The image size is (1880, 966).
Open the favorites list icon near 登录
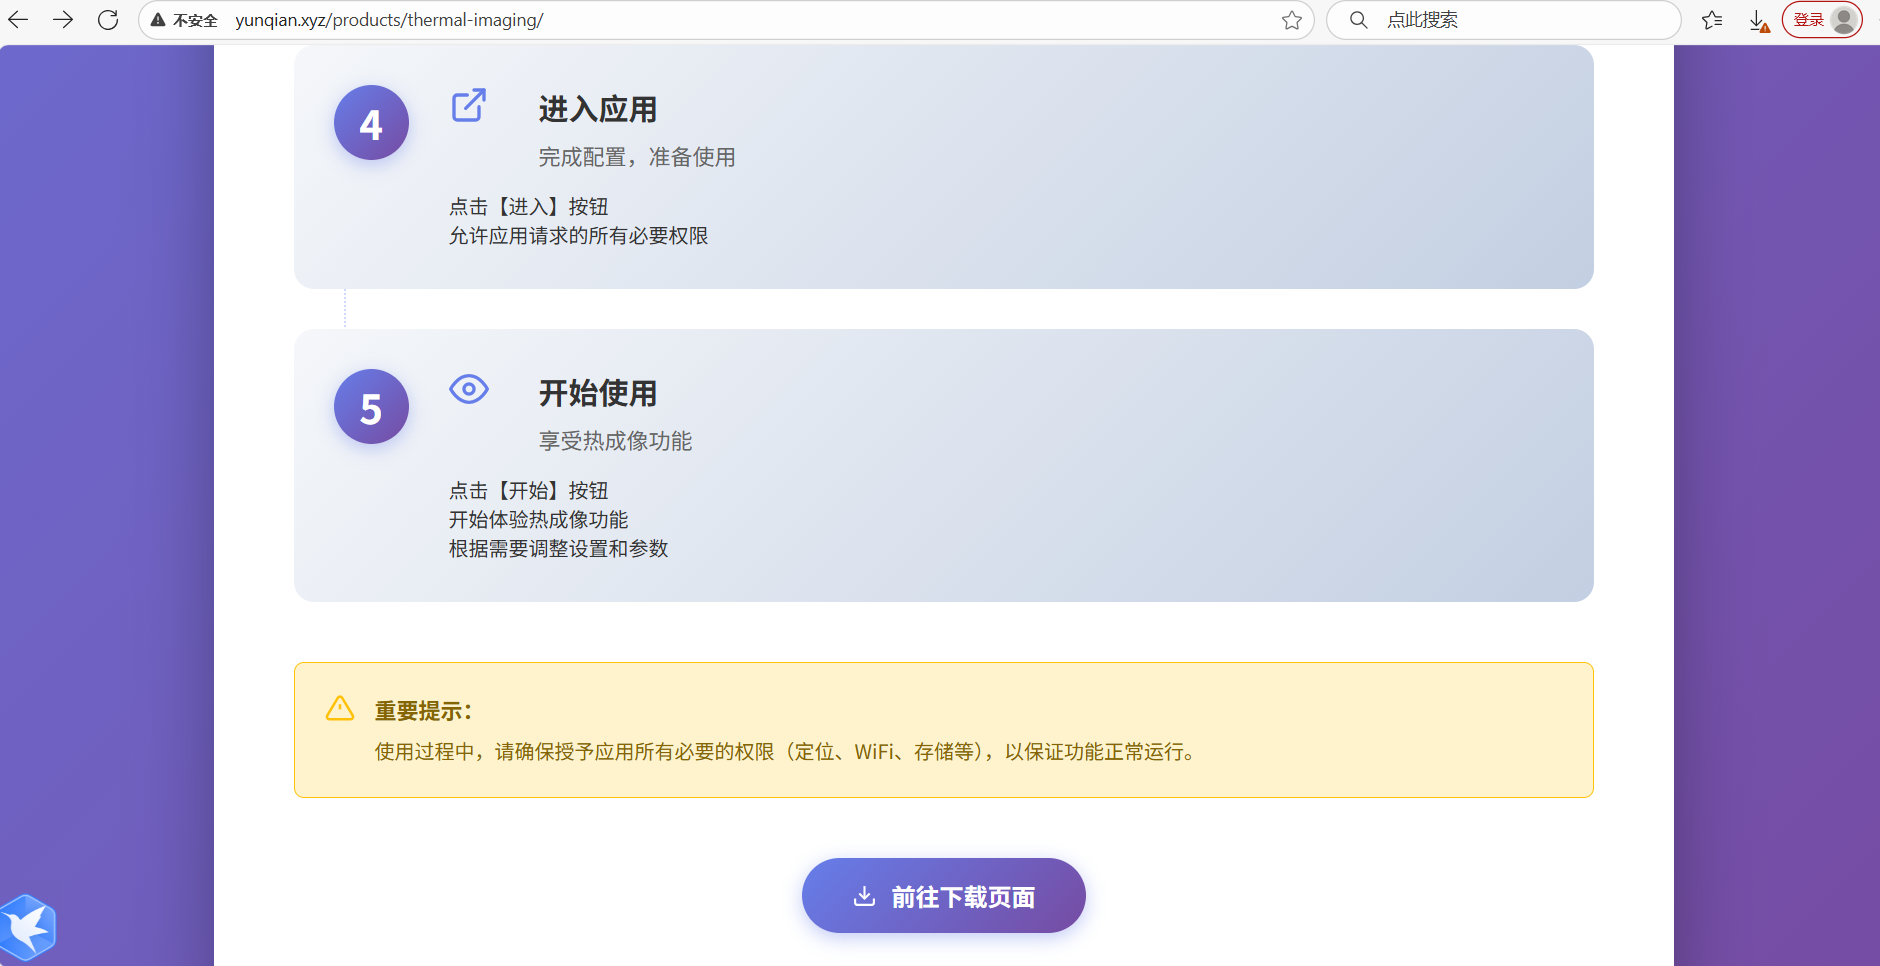pyautogui.click(x=1713, y=20)
